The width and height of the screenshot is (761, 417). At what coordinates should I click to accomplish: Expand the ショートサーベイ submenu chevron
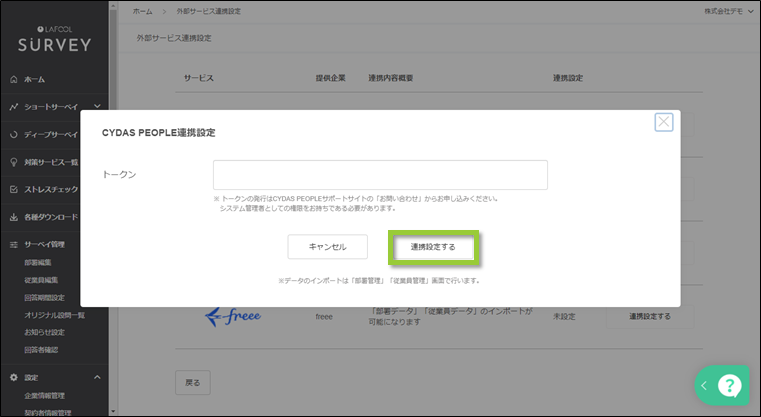[x=97, y=107]
